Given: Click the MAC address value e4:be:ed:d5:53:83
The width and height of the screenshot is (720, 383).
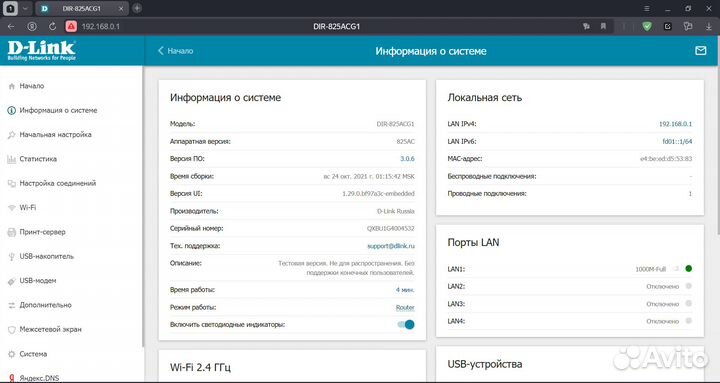Looking at the screenshot, I should 666,159.
